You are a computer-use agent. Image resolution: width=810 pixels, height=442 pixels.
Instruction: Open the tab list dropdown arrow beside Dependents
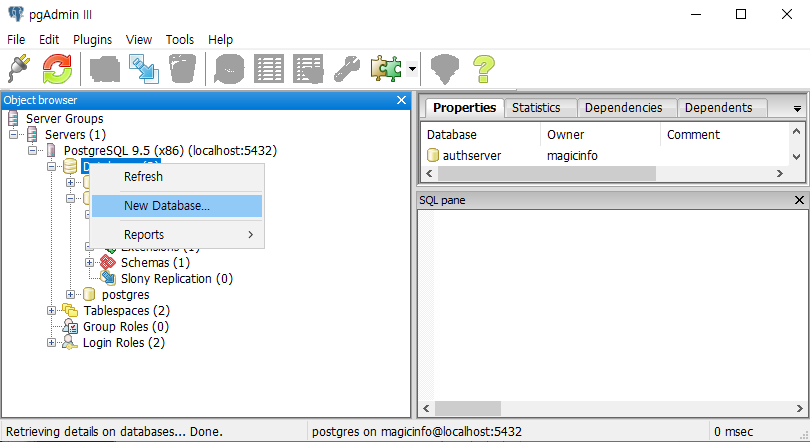pyautogui.click(x=797, y=109)
